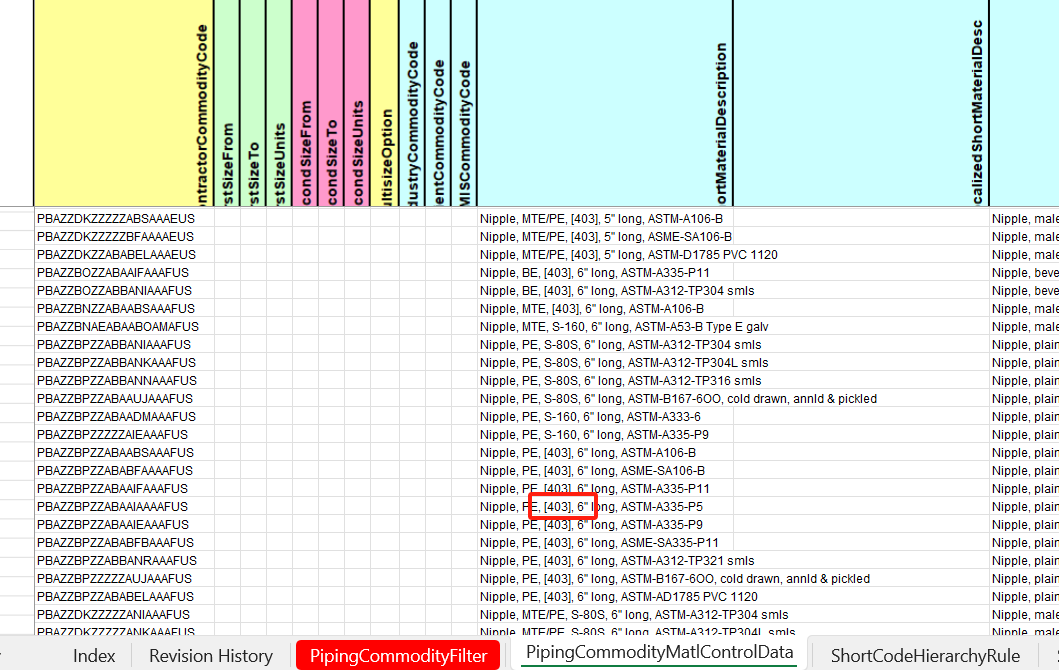Image resolution: width=1059 pixels, height=670 pixels.
Task: Click description 'Nipple, MTE, S-160, 6" long, ASTM-A53-B Type E galv'
Action: (x=624, y=327)
